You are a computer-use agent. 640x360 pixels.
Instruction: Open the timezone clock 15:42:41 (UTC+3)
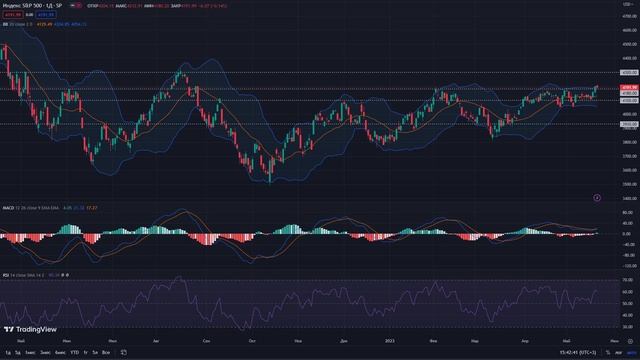[x=578, y=352]
